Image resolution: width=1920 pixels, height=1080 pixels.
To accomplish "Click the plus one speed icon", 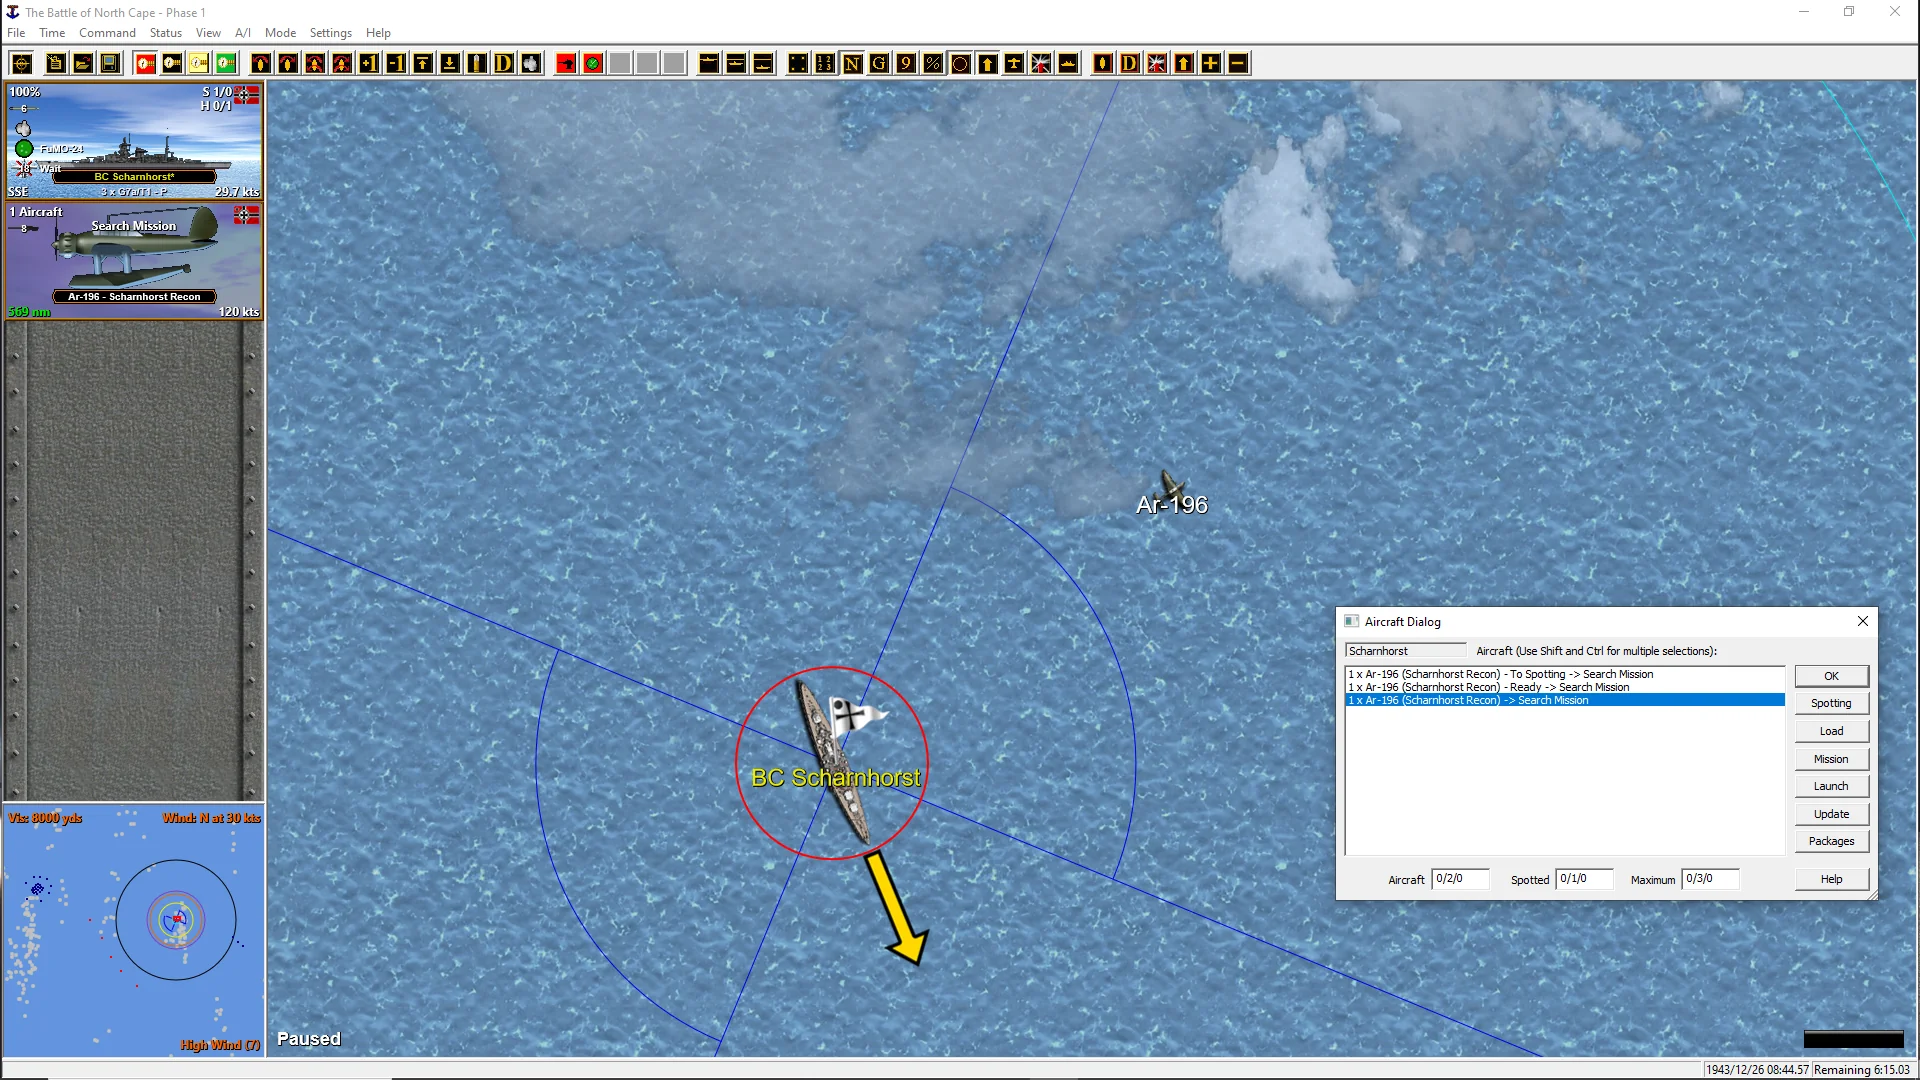I will click(369, 64).
